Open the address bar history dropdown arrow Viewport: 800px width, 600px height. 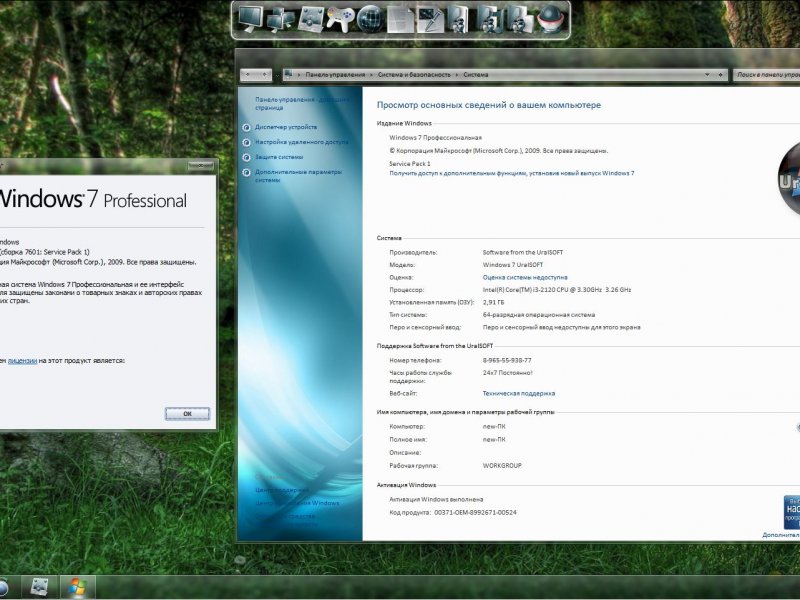[x=707, y=74]
